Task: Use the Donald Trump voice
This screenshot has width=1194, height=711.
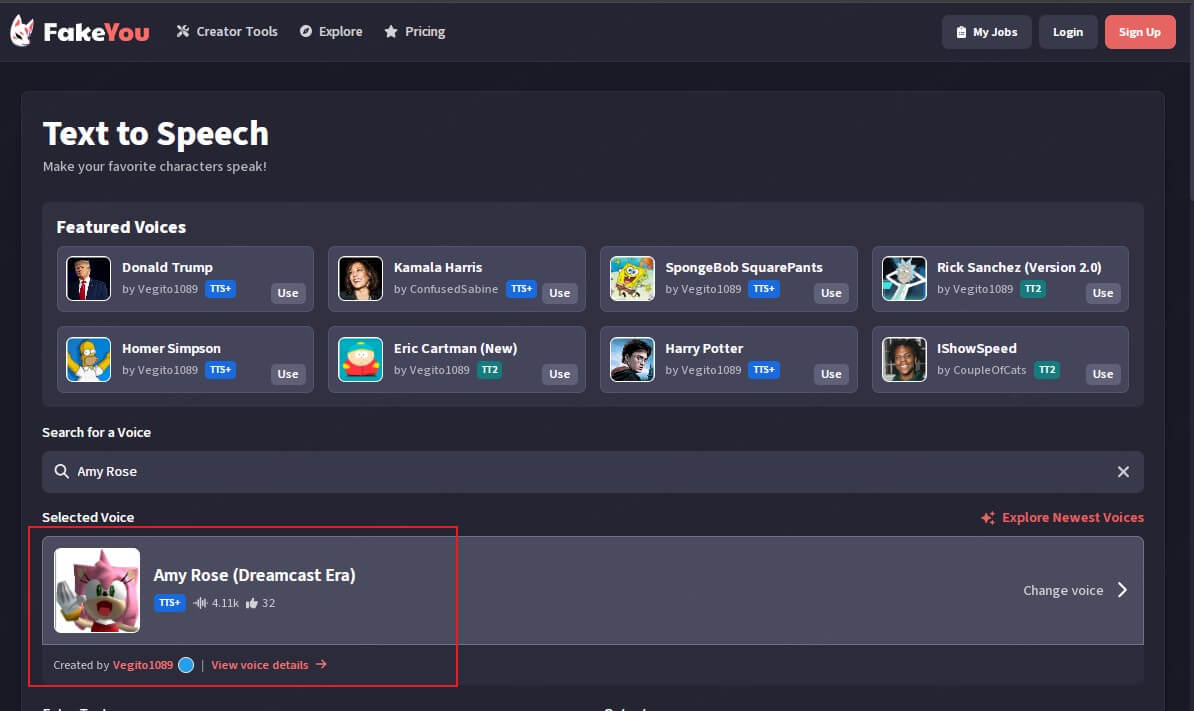Action: tap(288, 293)
